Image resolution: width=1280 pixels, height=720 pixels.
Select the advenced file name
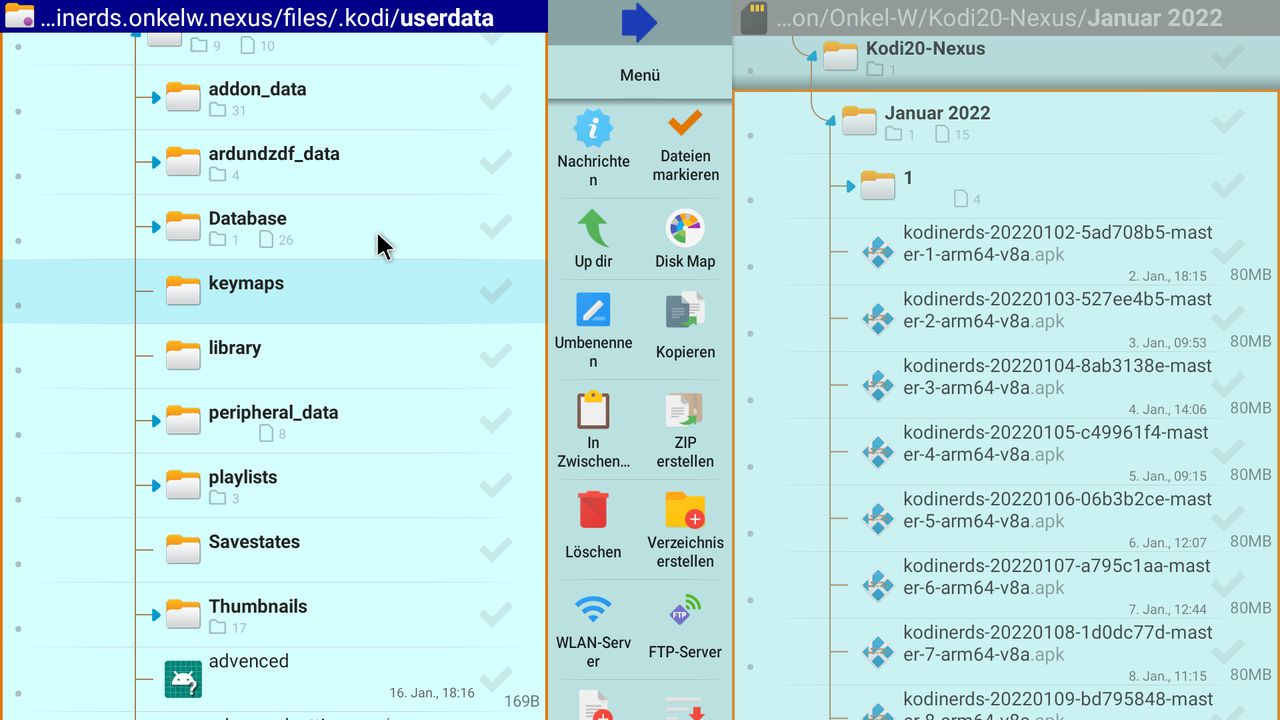pyautogui.click(x=249, y=661)
